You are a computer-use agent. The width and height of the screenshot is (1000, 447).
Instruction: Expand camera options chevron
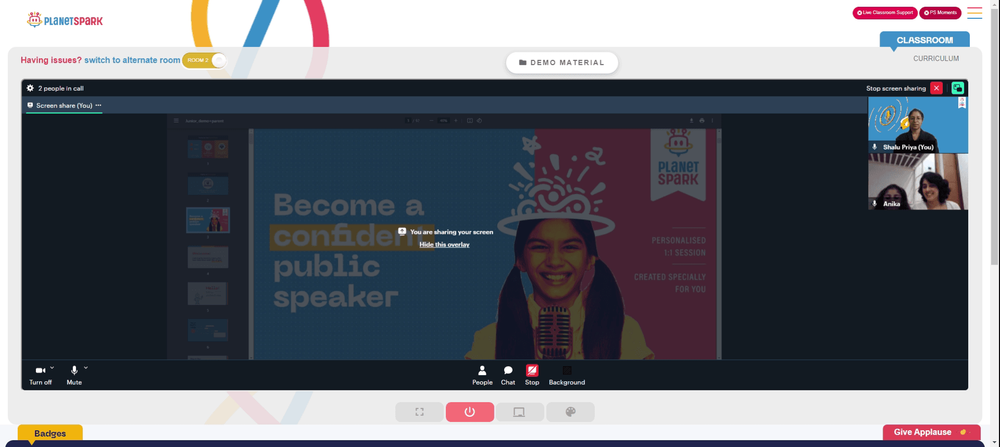coord(52,367)
